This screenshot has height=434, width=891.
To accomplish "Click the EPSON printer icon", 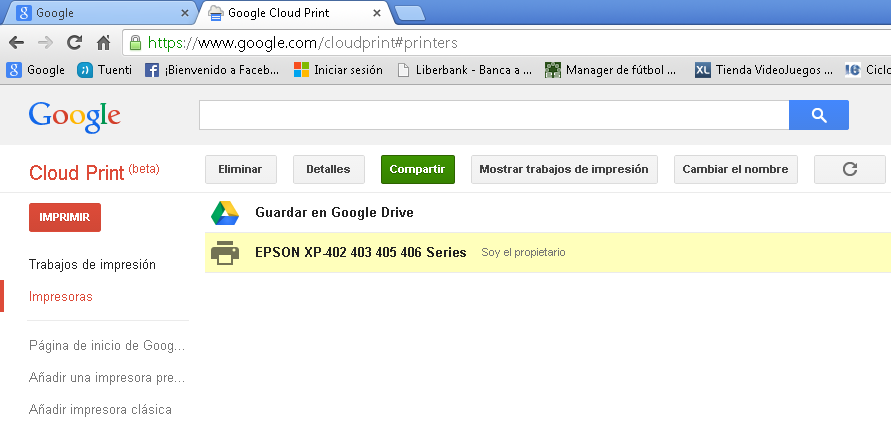I will tap(224, 253).
